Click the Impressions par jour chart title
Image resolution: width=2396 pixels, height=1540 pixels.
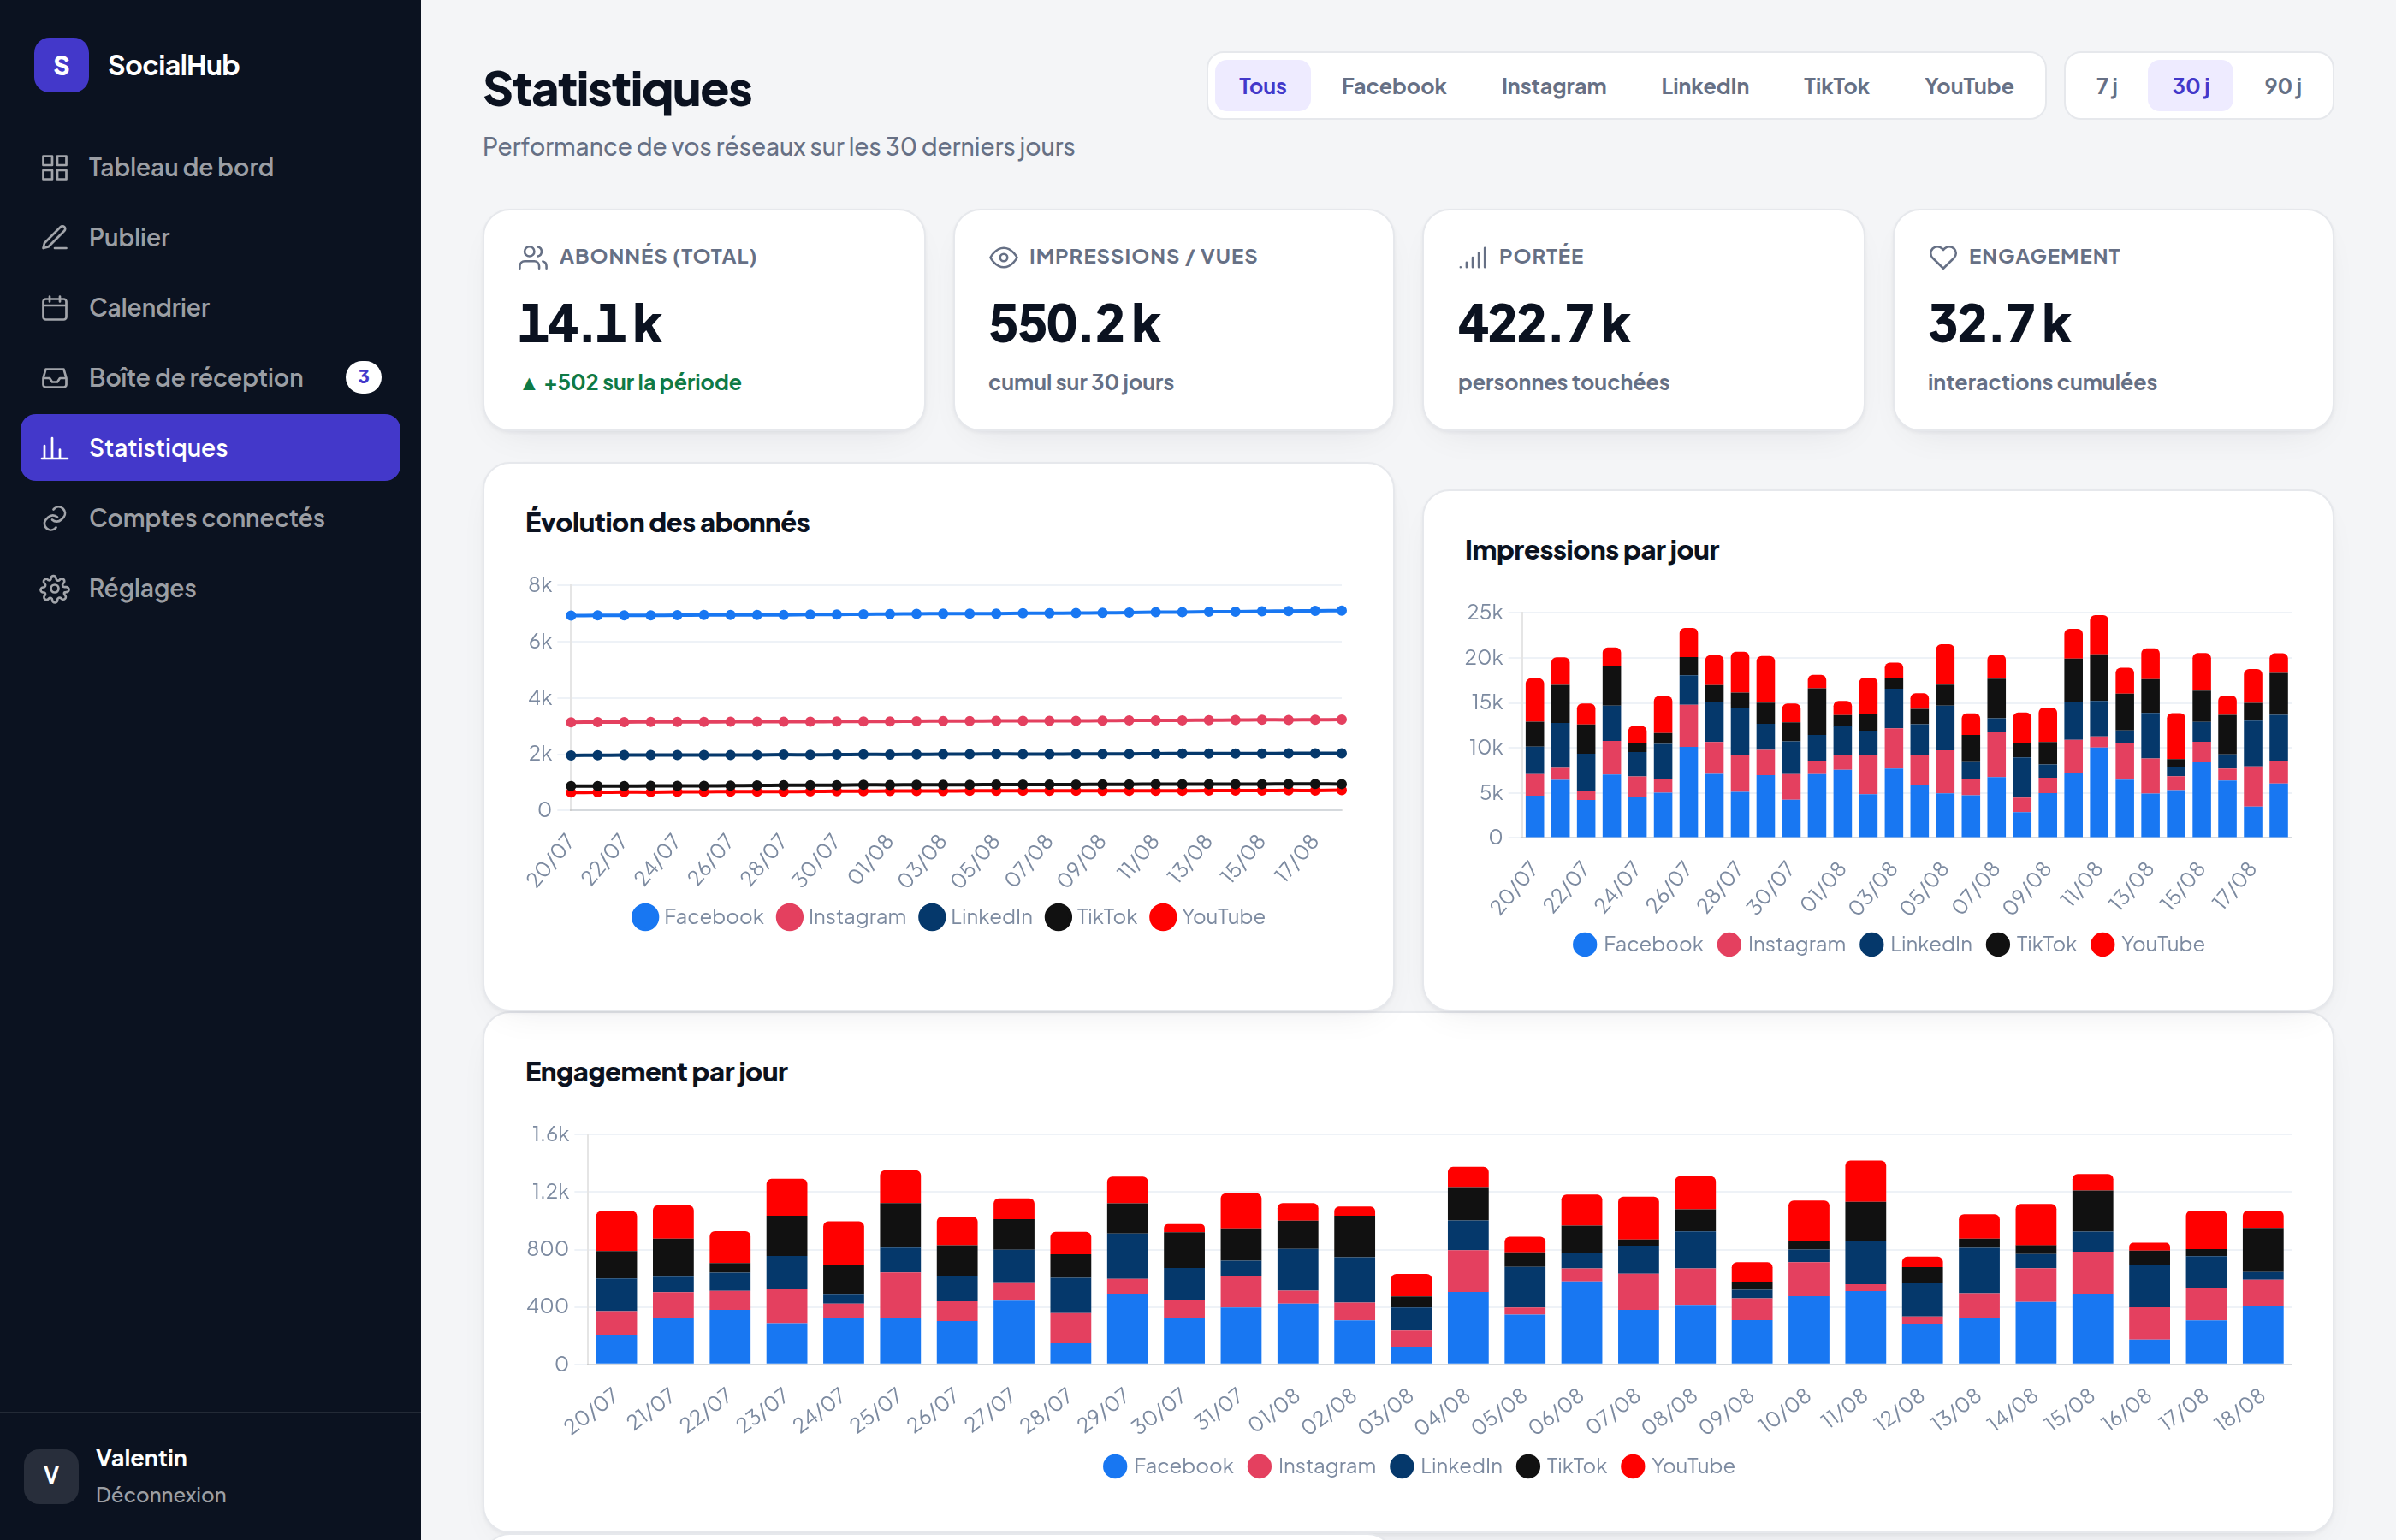click(1591, 550)
